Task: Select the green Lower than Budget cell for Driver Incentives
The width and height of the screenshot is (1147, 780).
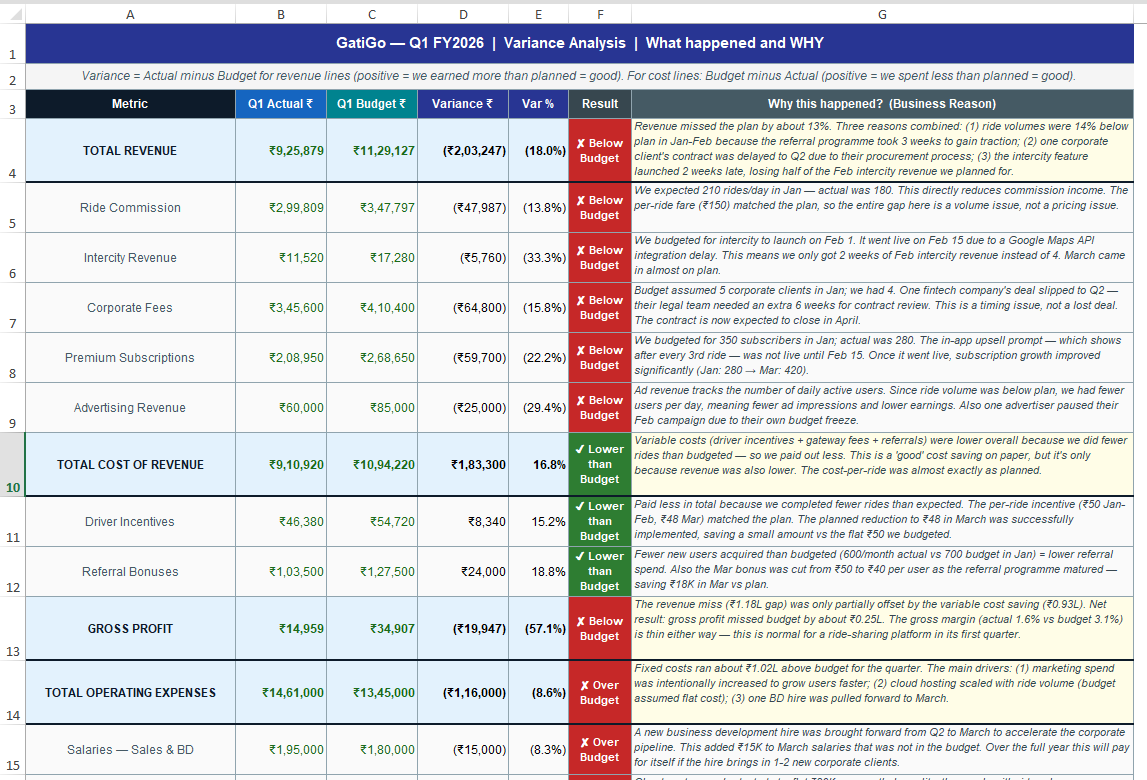Action: 599,522
